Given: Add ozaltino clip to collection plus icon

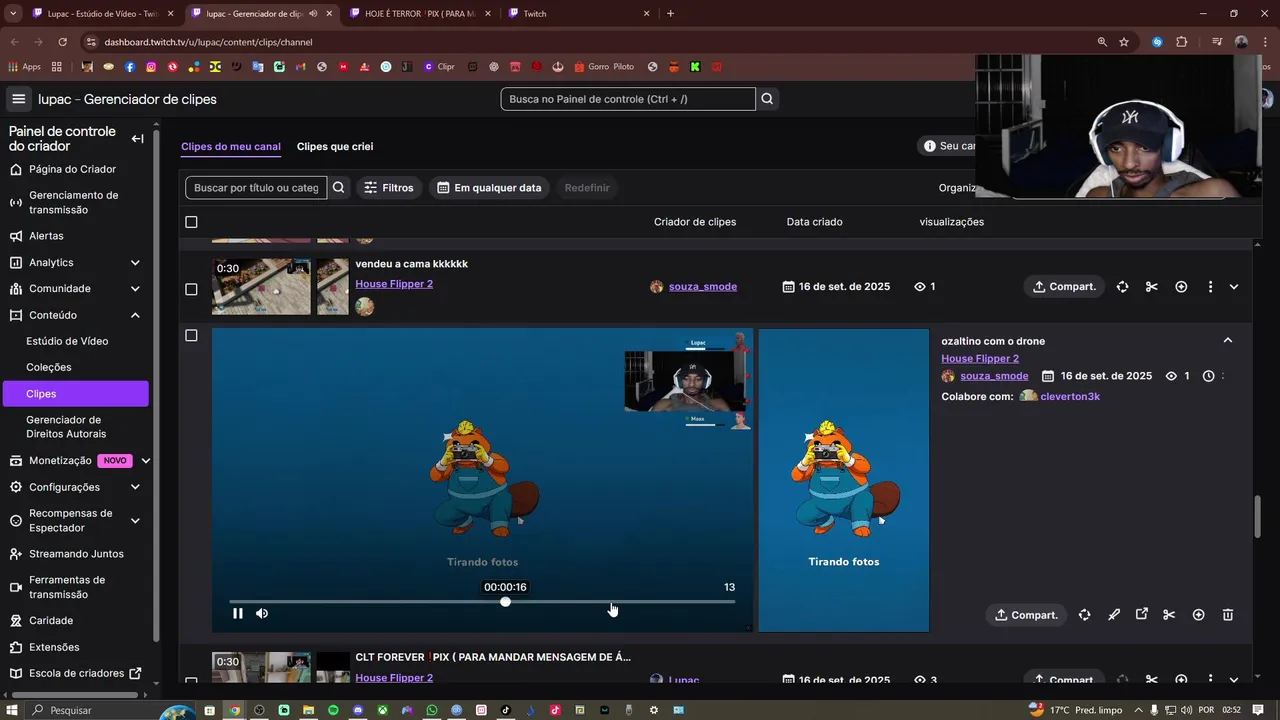Looking at the screenshot, I should 1198,615.
